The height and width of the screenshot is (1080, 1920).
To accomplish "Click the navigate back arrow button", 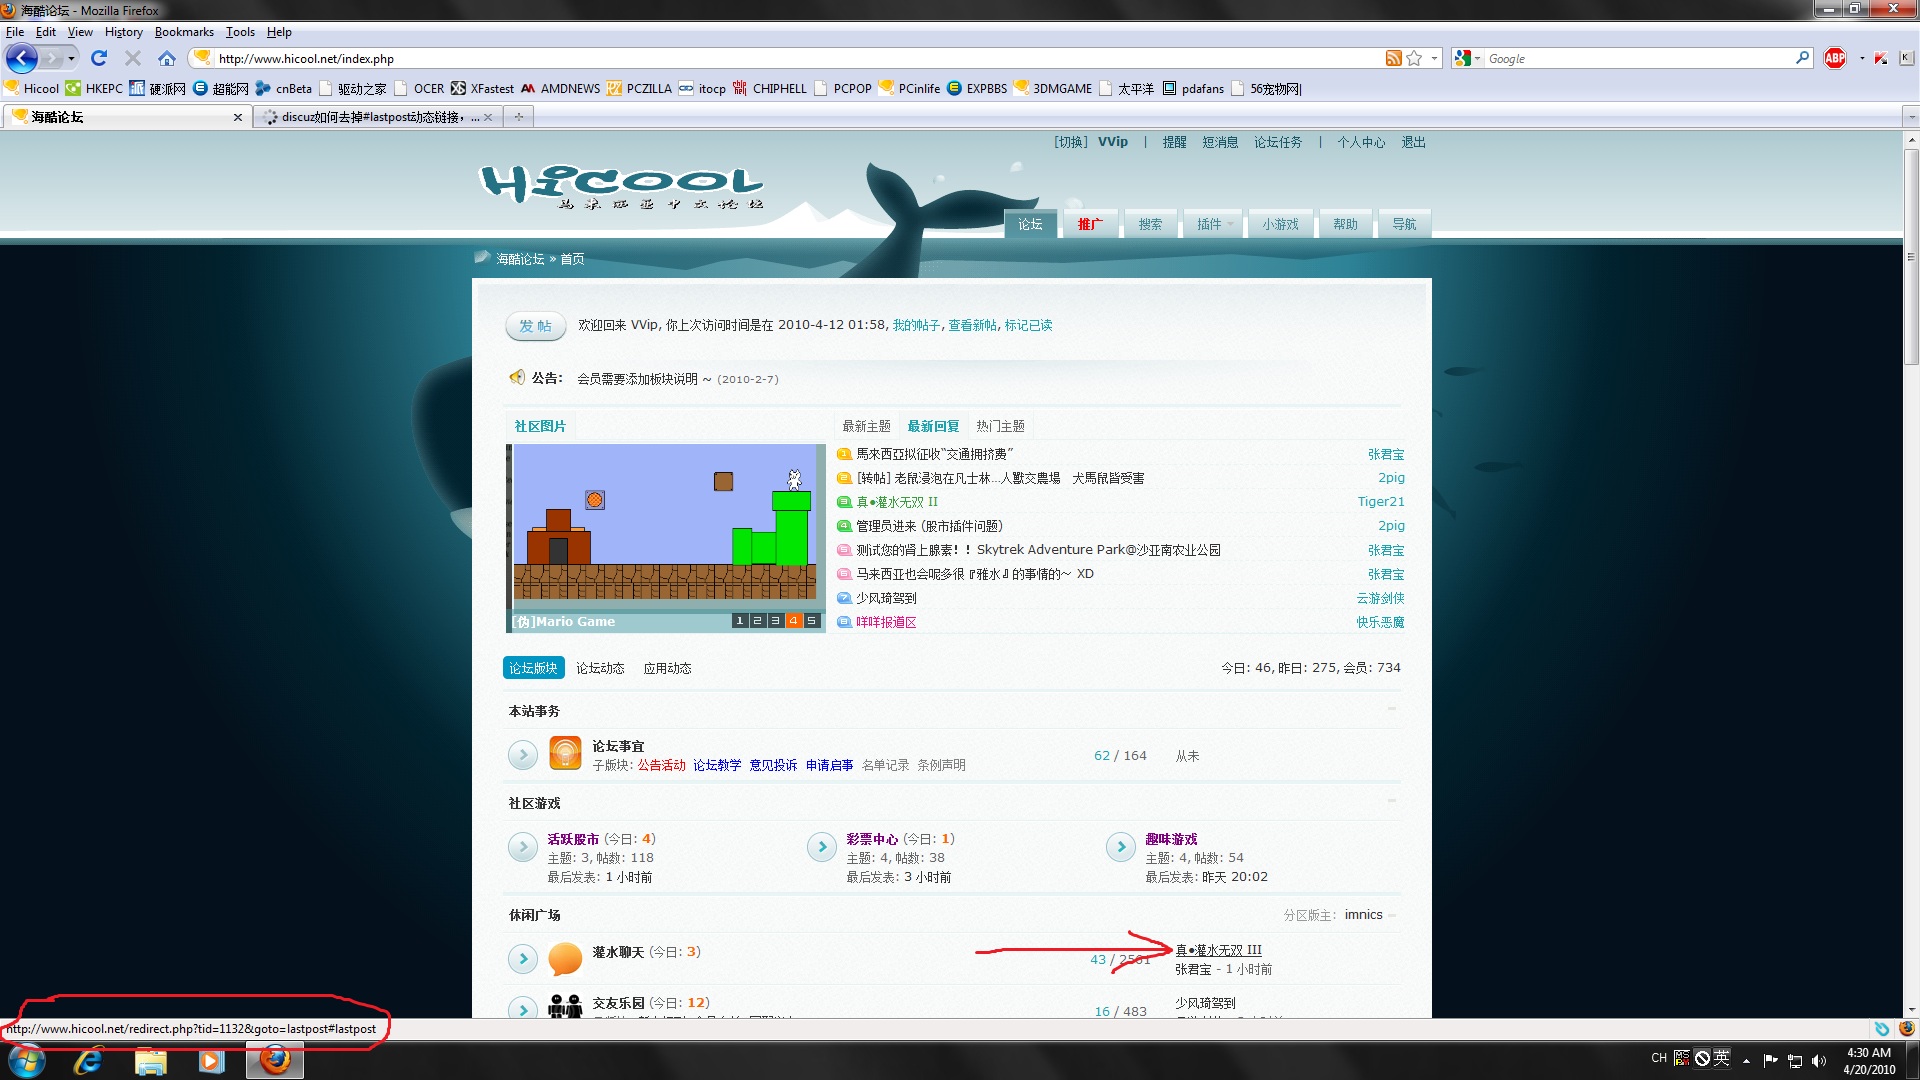I will tap(22, 58).
